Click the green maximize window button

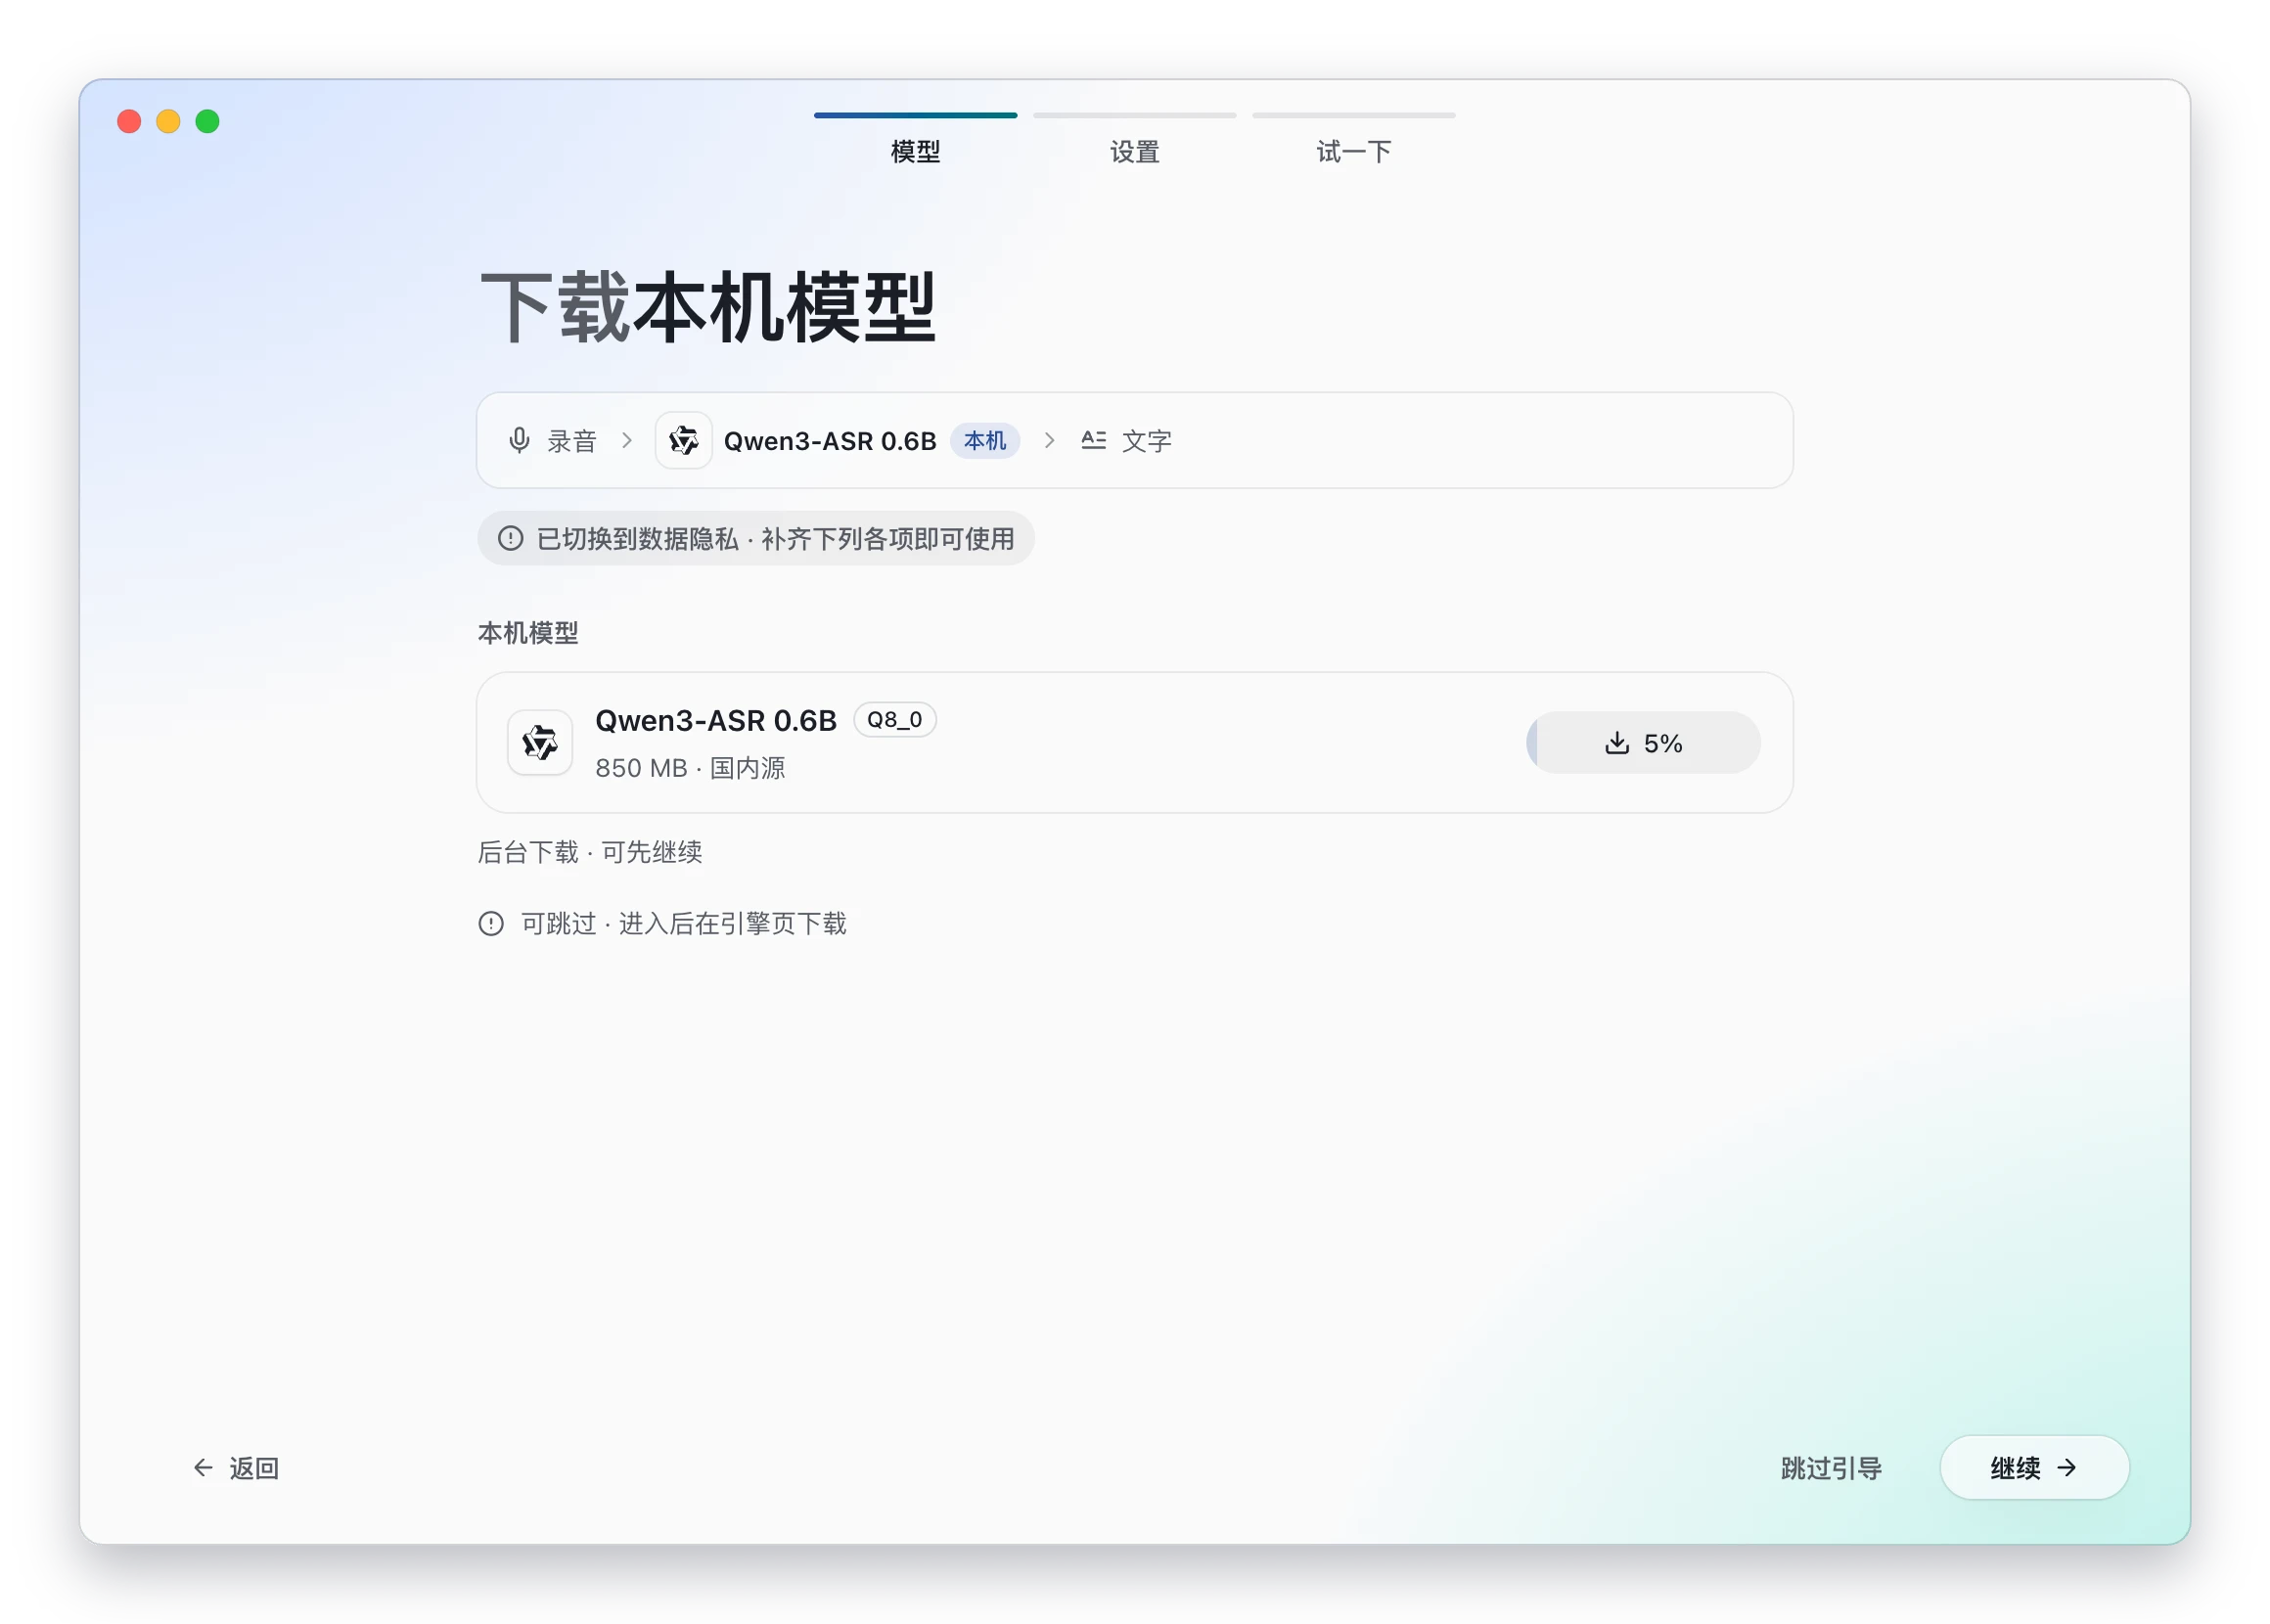point(207,121)
